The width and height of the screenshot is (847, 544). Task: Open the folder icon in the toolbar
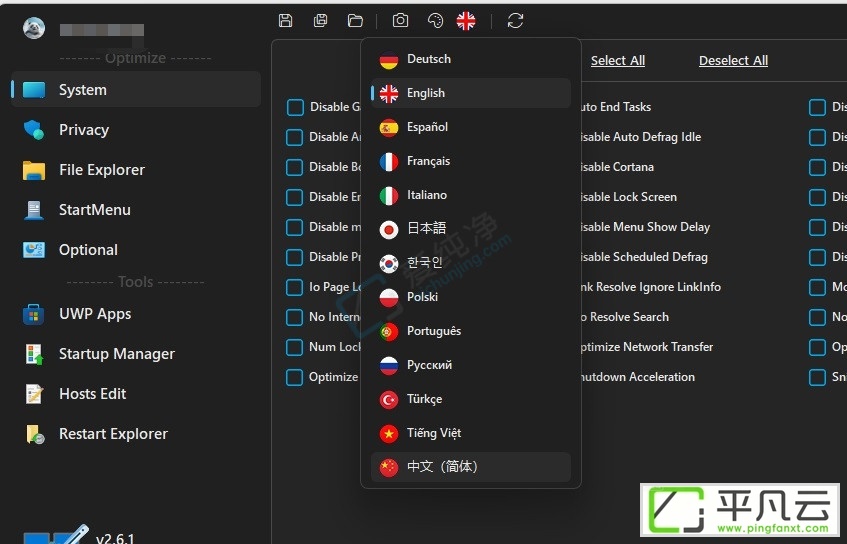355,21
